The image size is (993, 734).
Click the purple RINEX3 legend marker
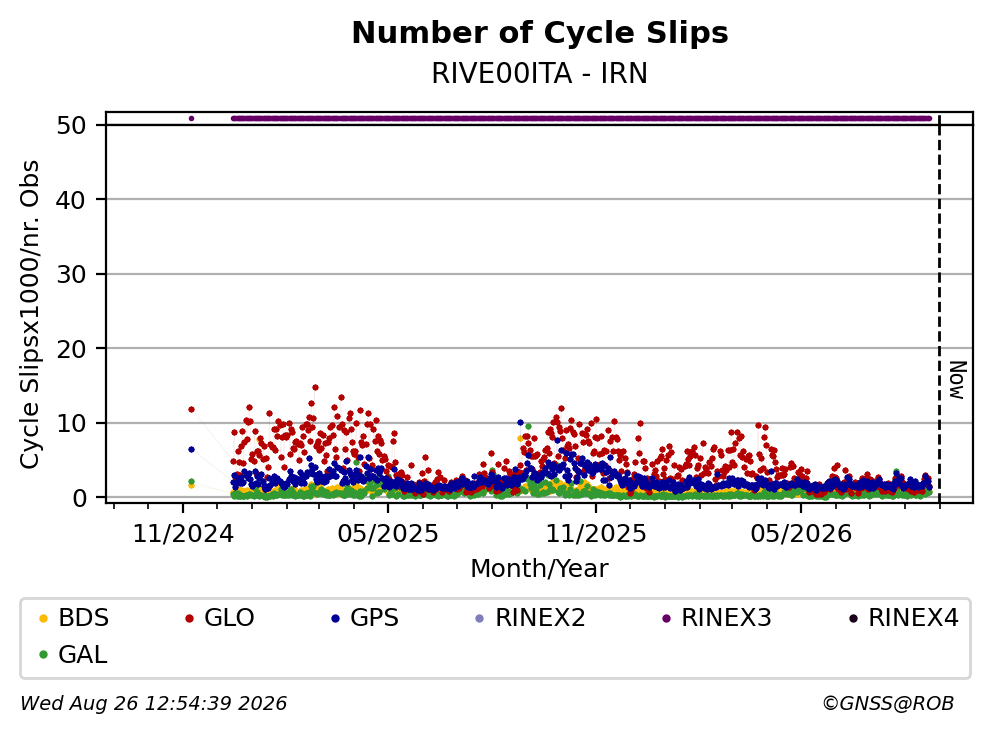pyautogui.click(x=666, y=618)
